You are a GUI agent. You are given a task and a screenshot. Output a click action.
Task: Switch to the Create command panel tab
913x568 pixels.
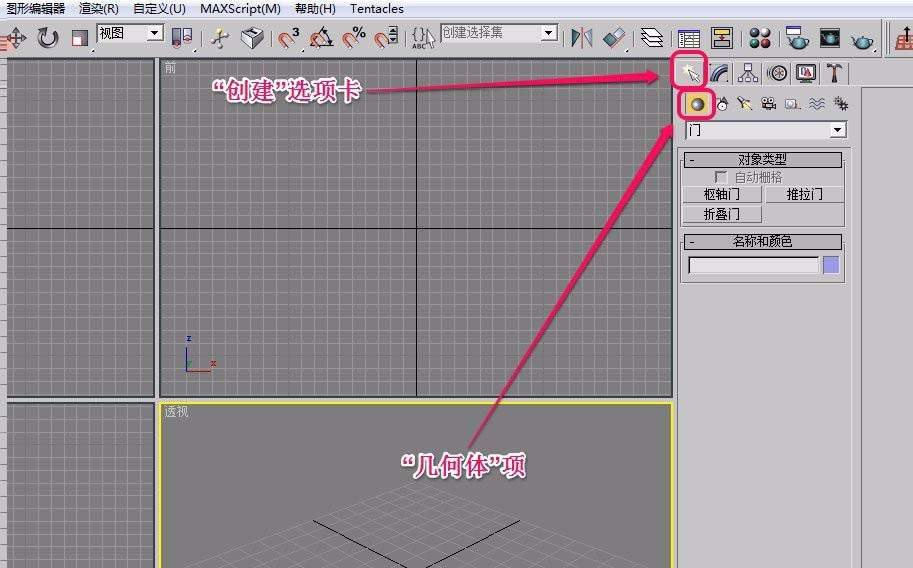pyautogui.click(x=690, y=73)
